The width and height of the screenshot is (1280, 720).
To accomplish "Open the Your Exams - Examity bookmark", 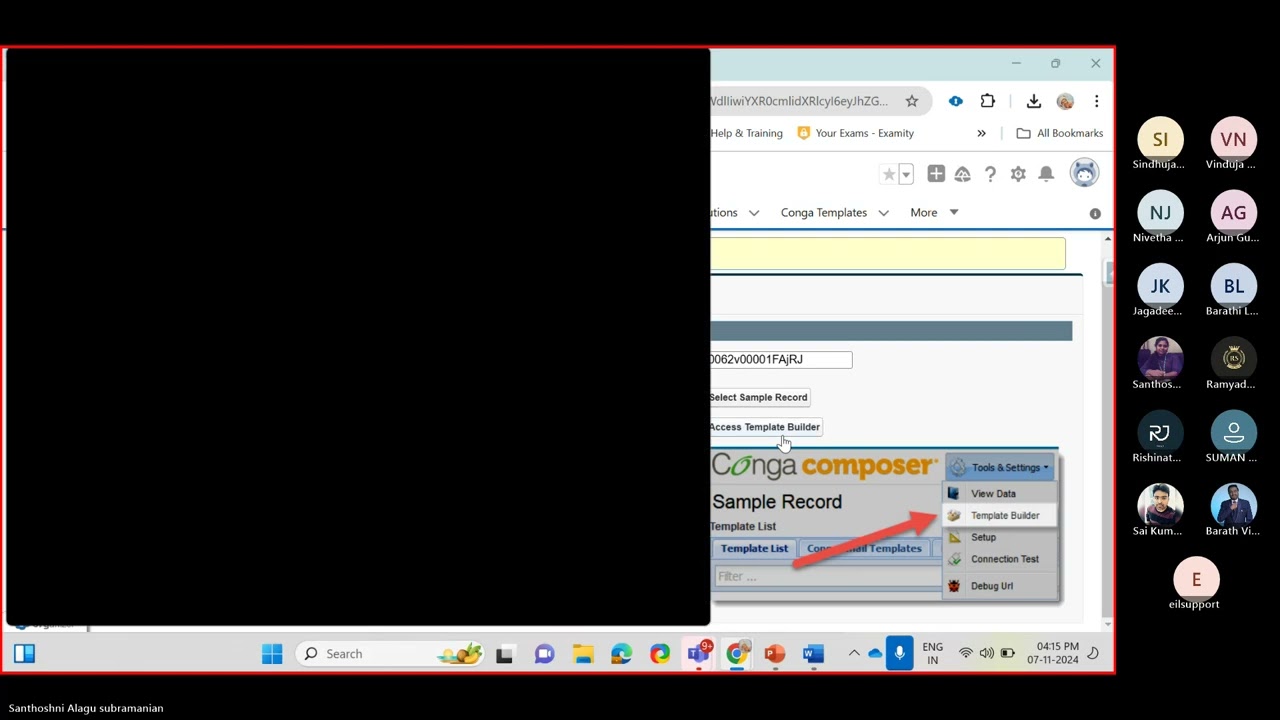I will coord(856,133).
